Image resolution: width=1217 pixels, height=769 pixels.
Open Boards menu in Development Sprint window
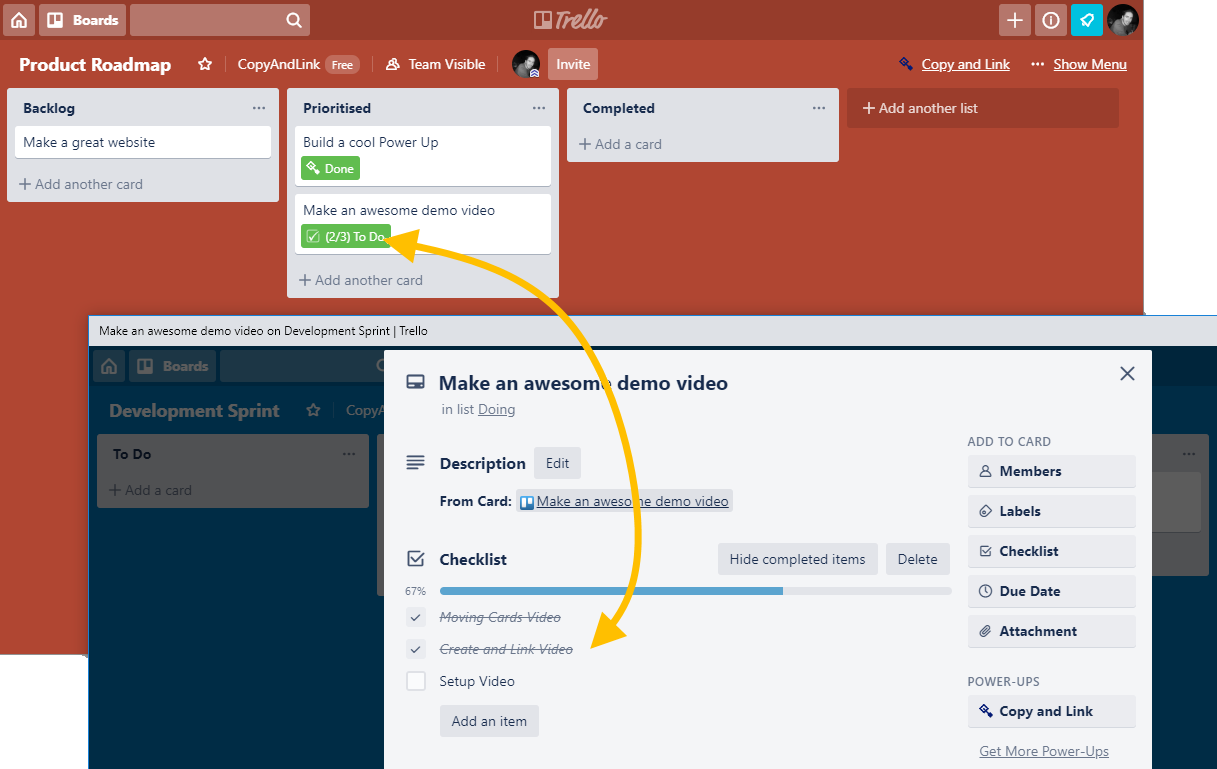tap(172, 366)
